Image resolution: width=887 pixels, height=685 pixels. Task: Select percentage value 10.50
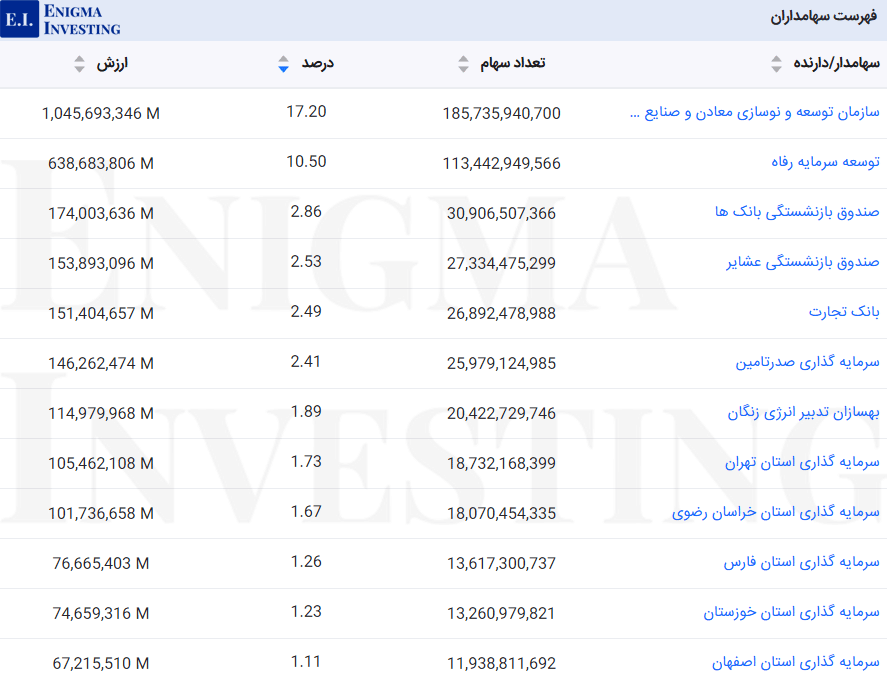pos(306,162)
